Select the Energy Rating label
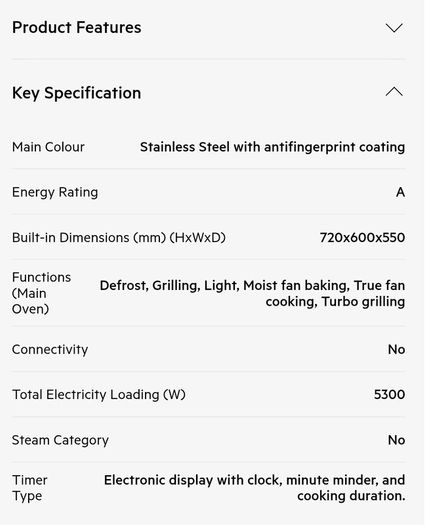 coord(55,193)
